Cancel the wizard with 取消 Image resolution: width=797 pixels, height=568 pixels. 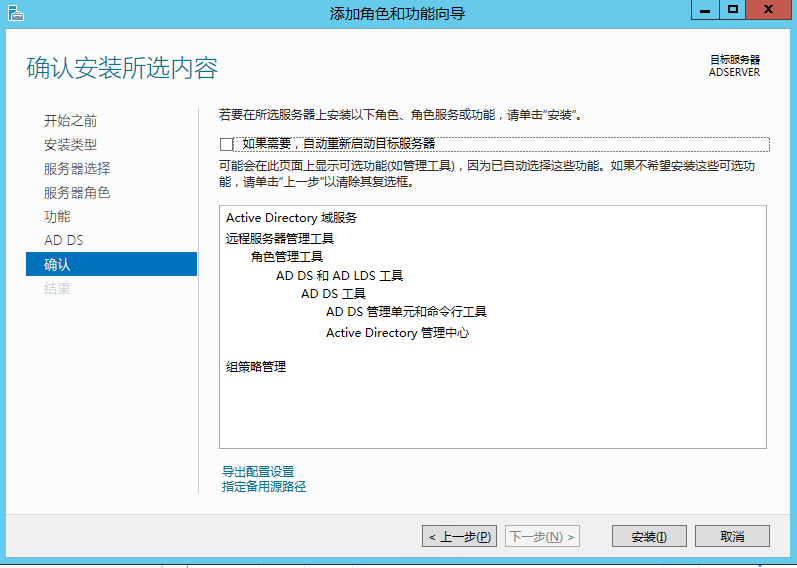(x=732, y=536)
